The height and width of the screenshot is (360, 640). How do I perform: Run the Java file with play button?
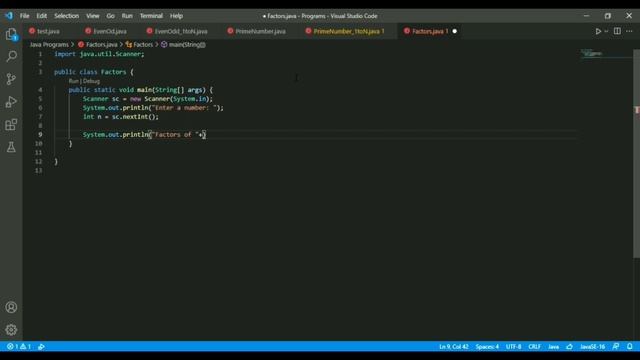click(x=598, y=31)
